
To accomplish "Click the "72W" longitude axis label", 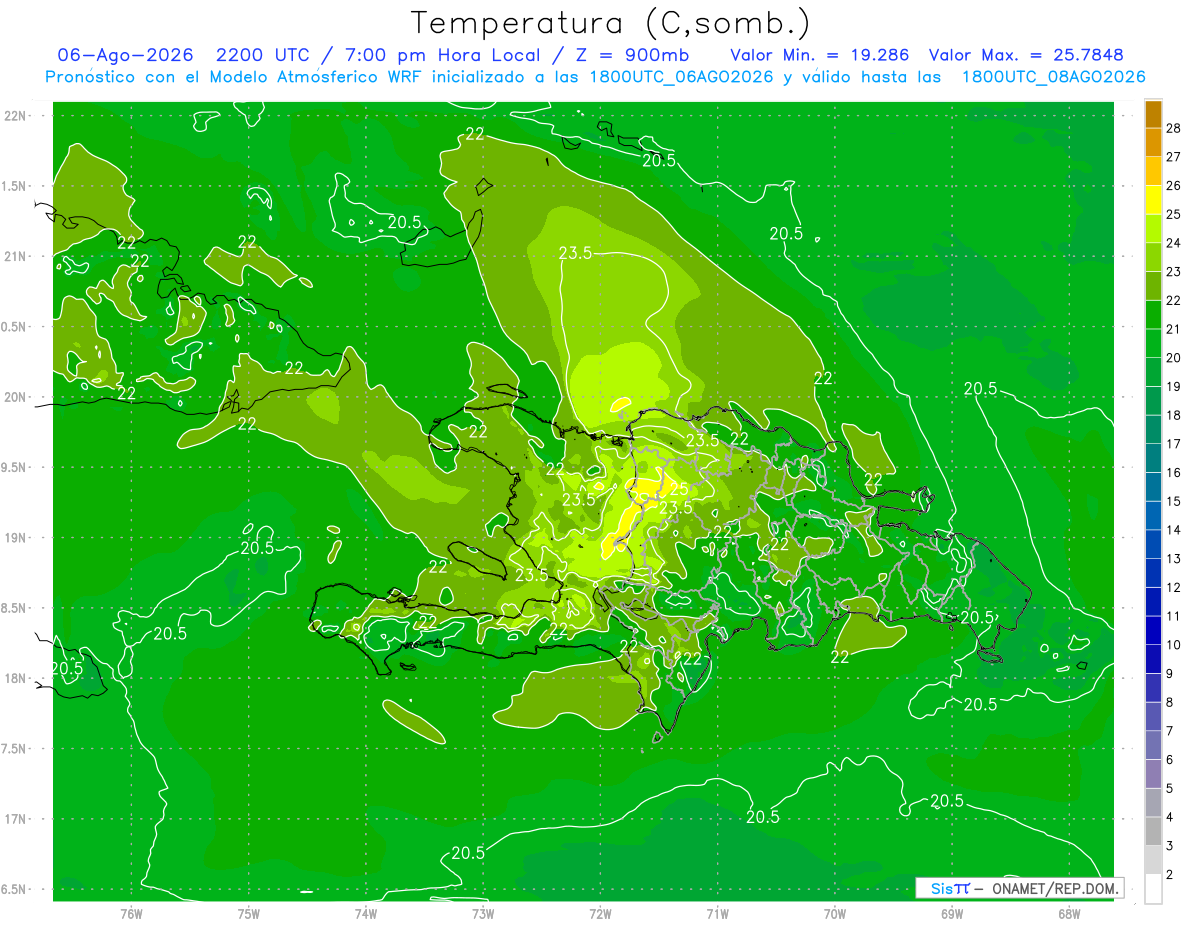I will 600,914.
